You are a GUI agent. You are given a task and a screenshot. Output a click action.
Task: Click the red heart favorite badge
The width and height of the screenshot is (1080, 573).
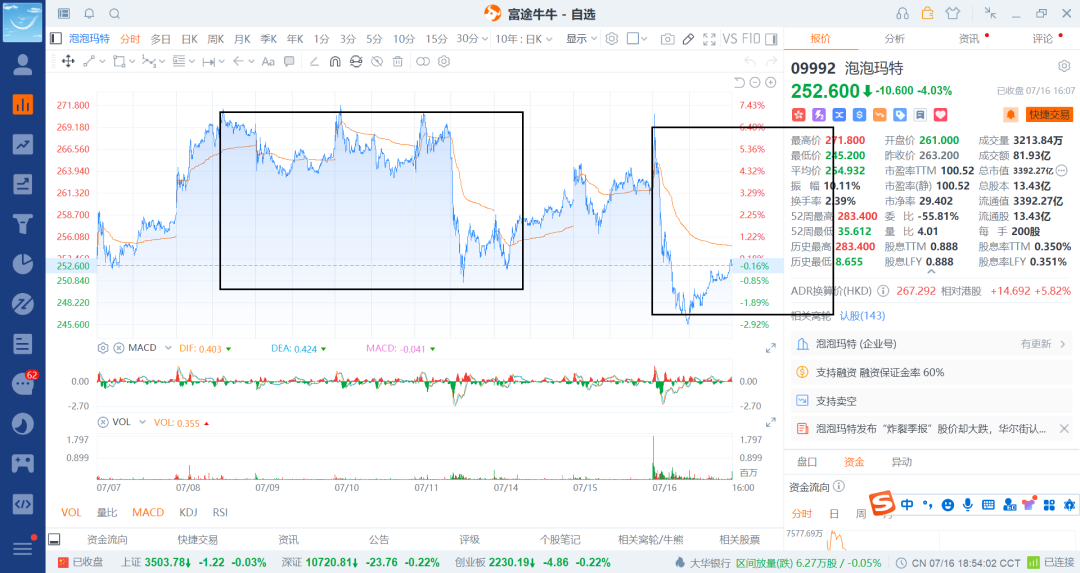940,114
